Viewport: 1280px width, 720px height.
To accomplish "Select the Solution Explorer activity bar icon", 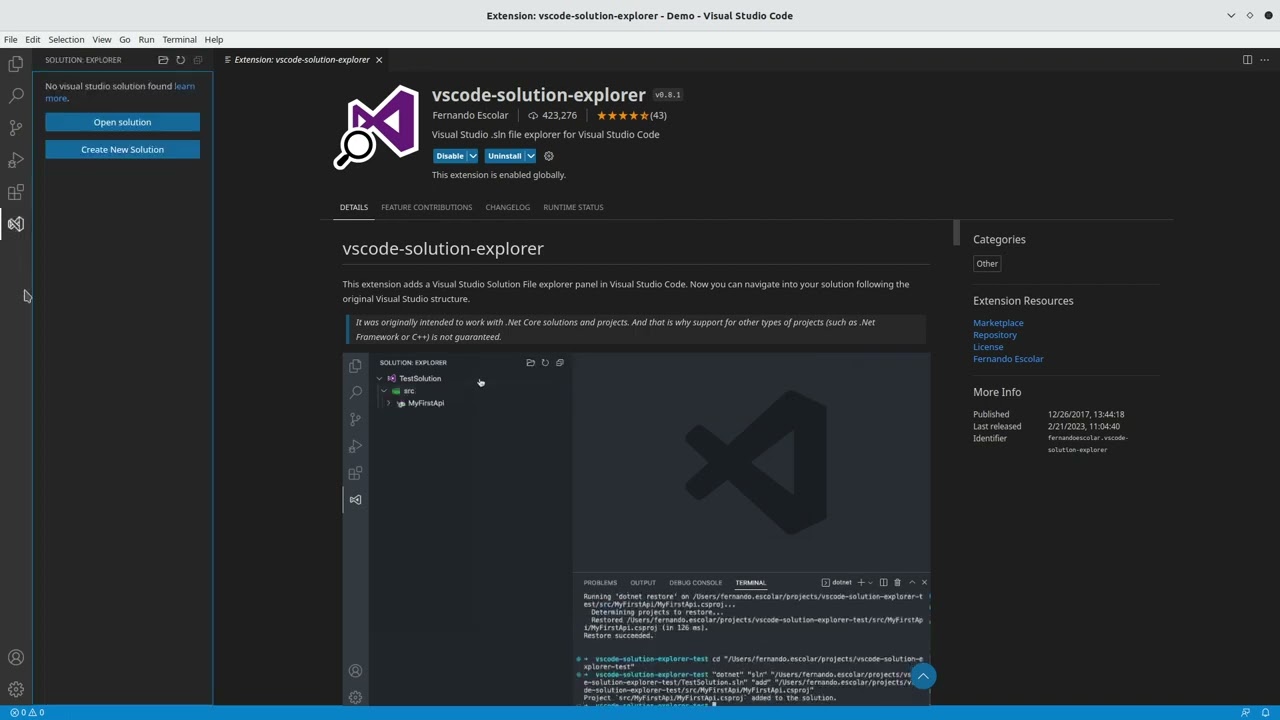I will 16,224.
